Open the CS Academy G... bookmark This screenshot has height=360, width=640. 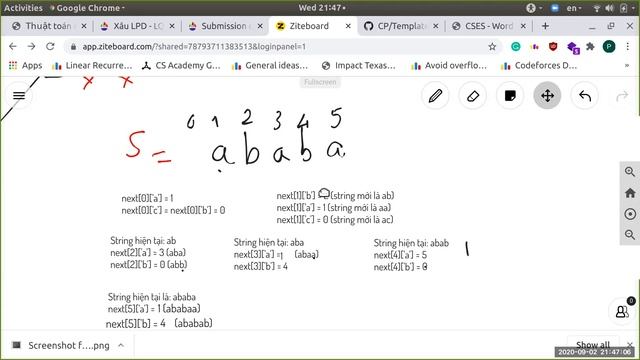[181, 65]
